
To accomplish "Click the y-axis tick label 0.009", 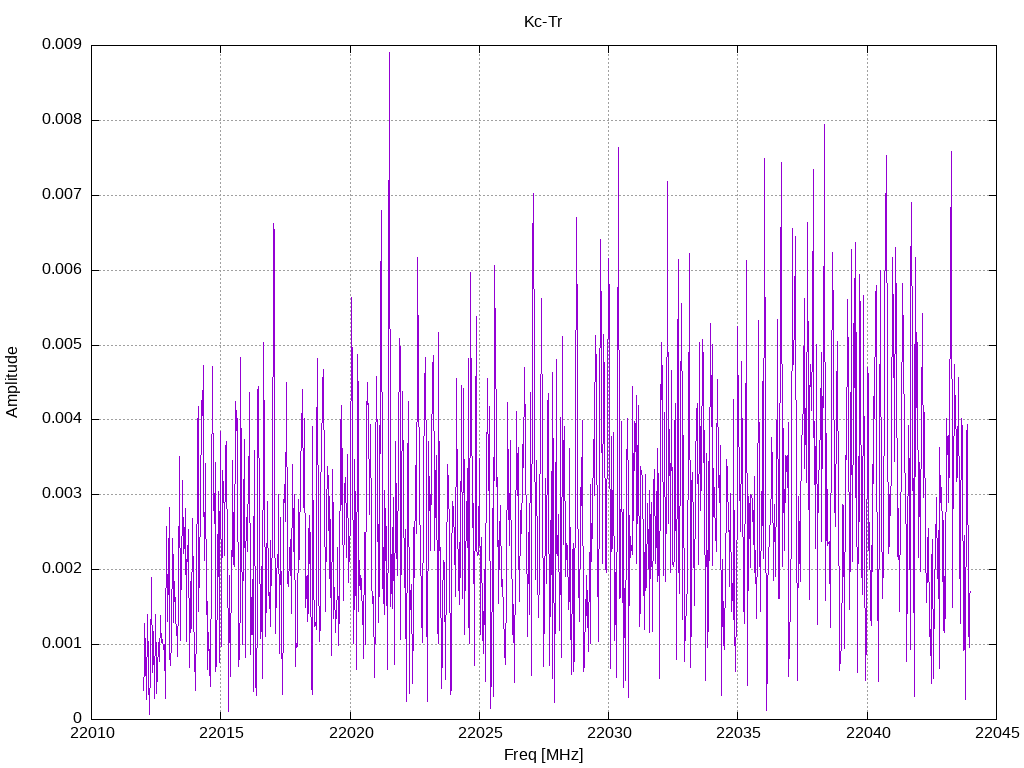I will coord(62,44).
